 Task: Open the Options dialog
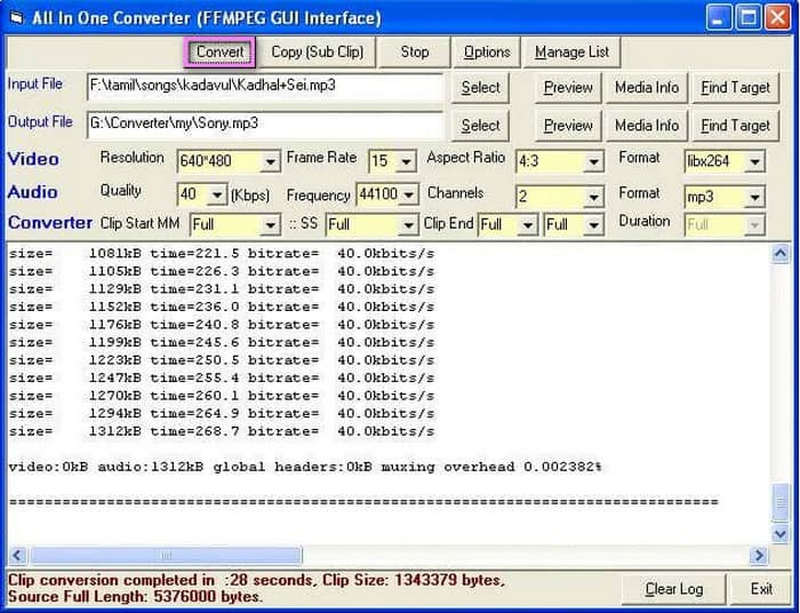[x=487, y=51]
